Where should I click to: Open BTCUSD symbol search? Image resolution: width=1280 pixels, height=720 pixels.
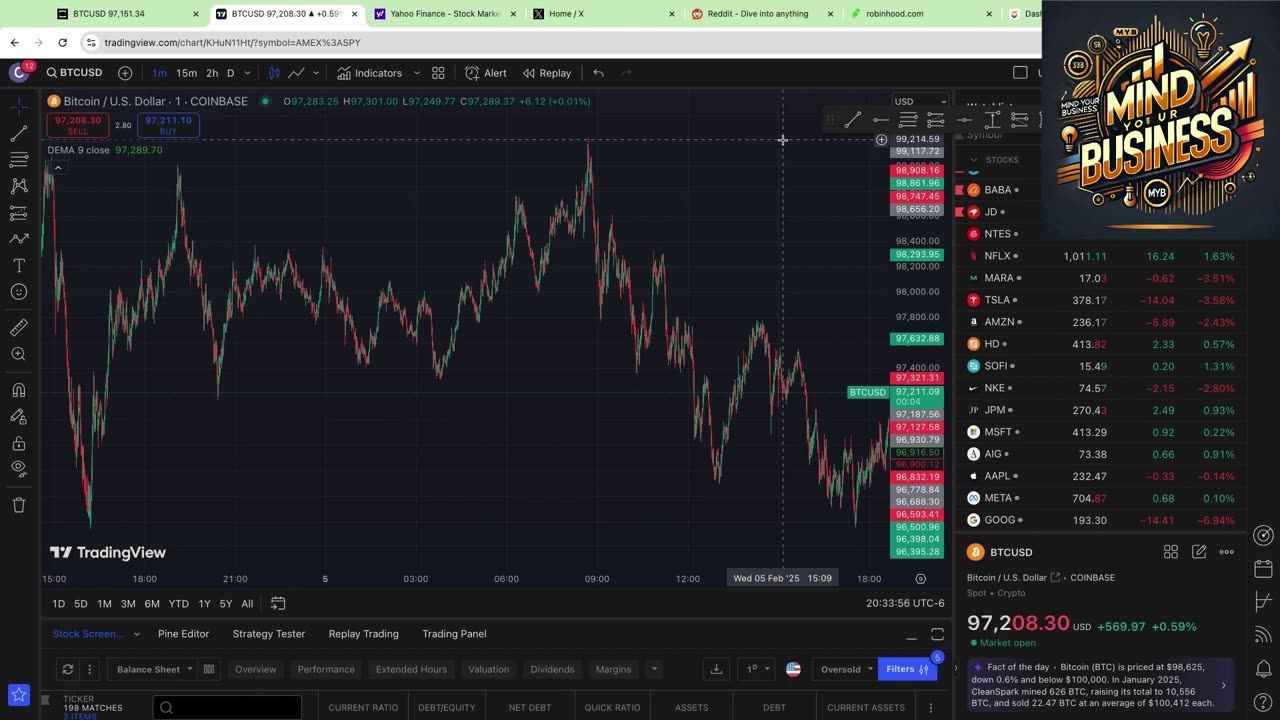click(x=74, y=73)
